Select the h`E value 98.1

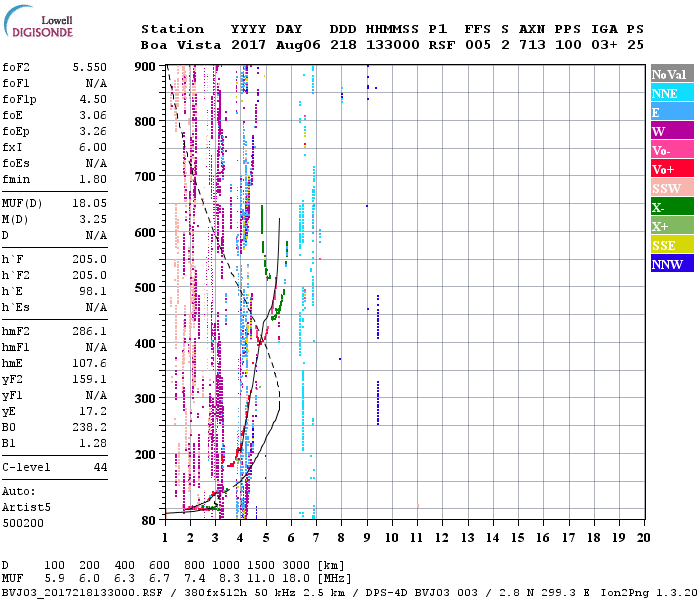93,291
